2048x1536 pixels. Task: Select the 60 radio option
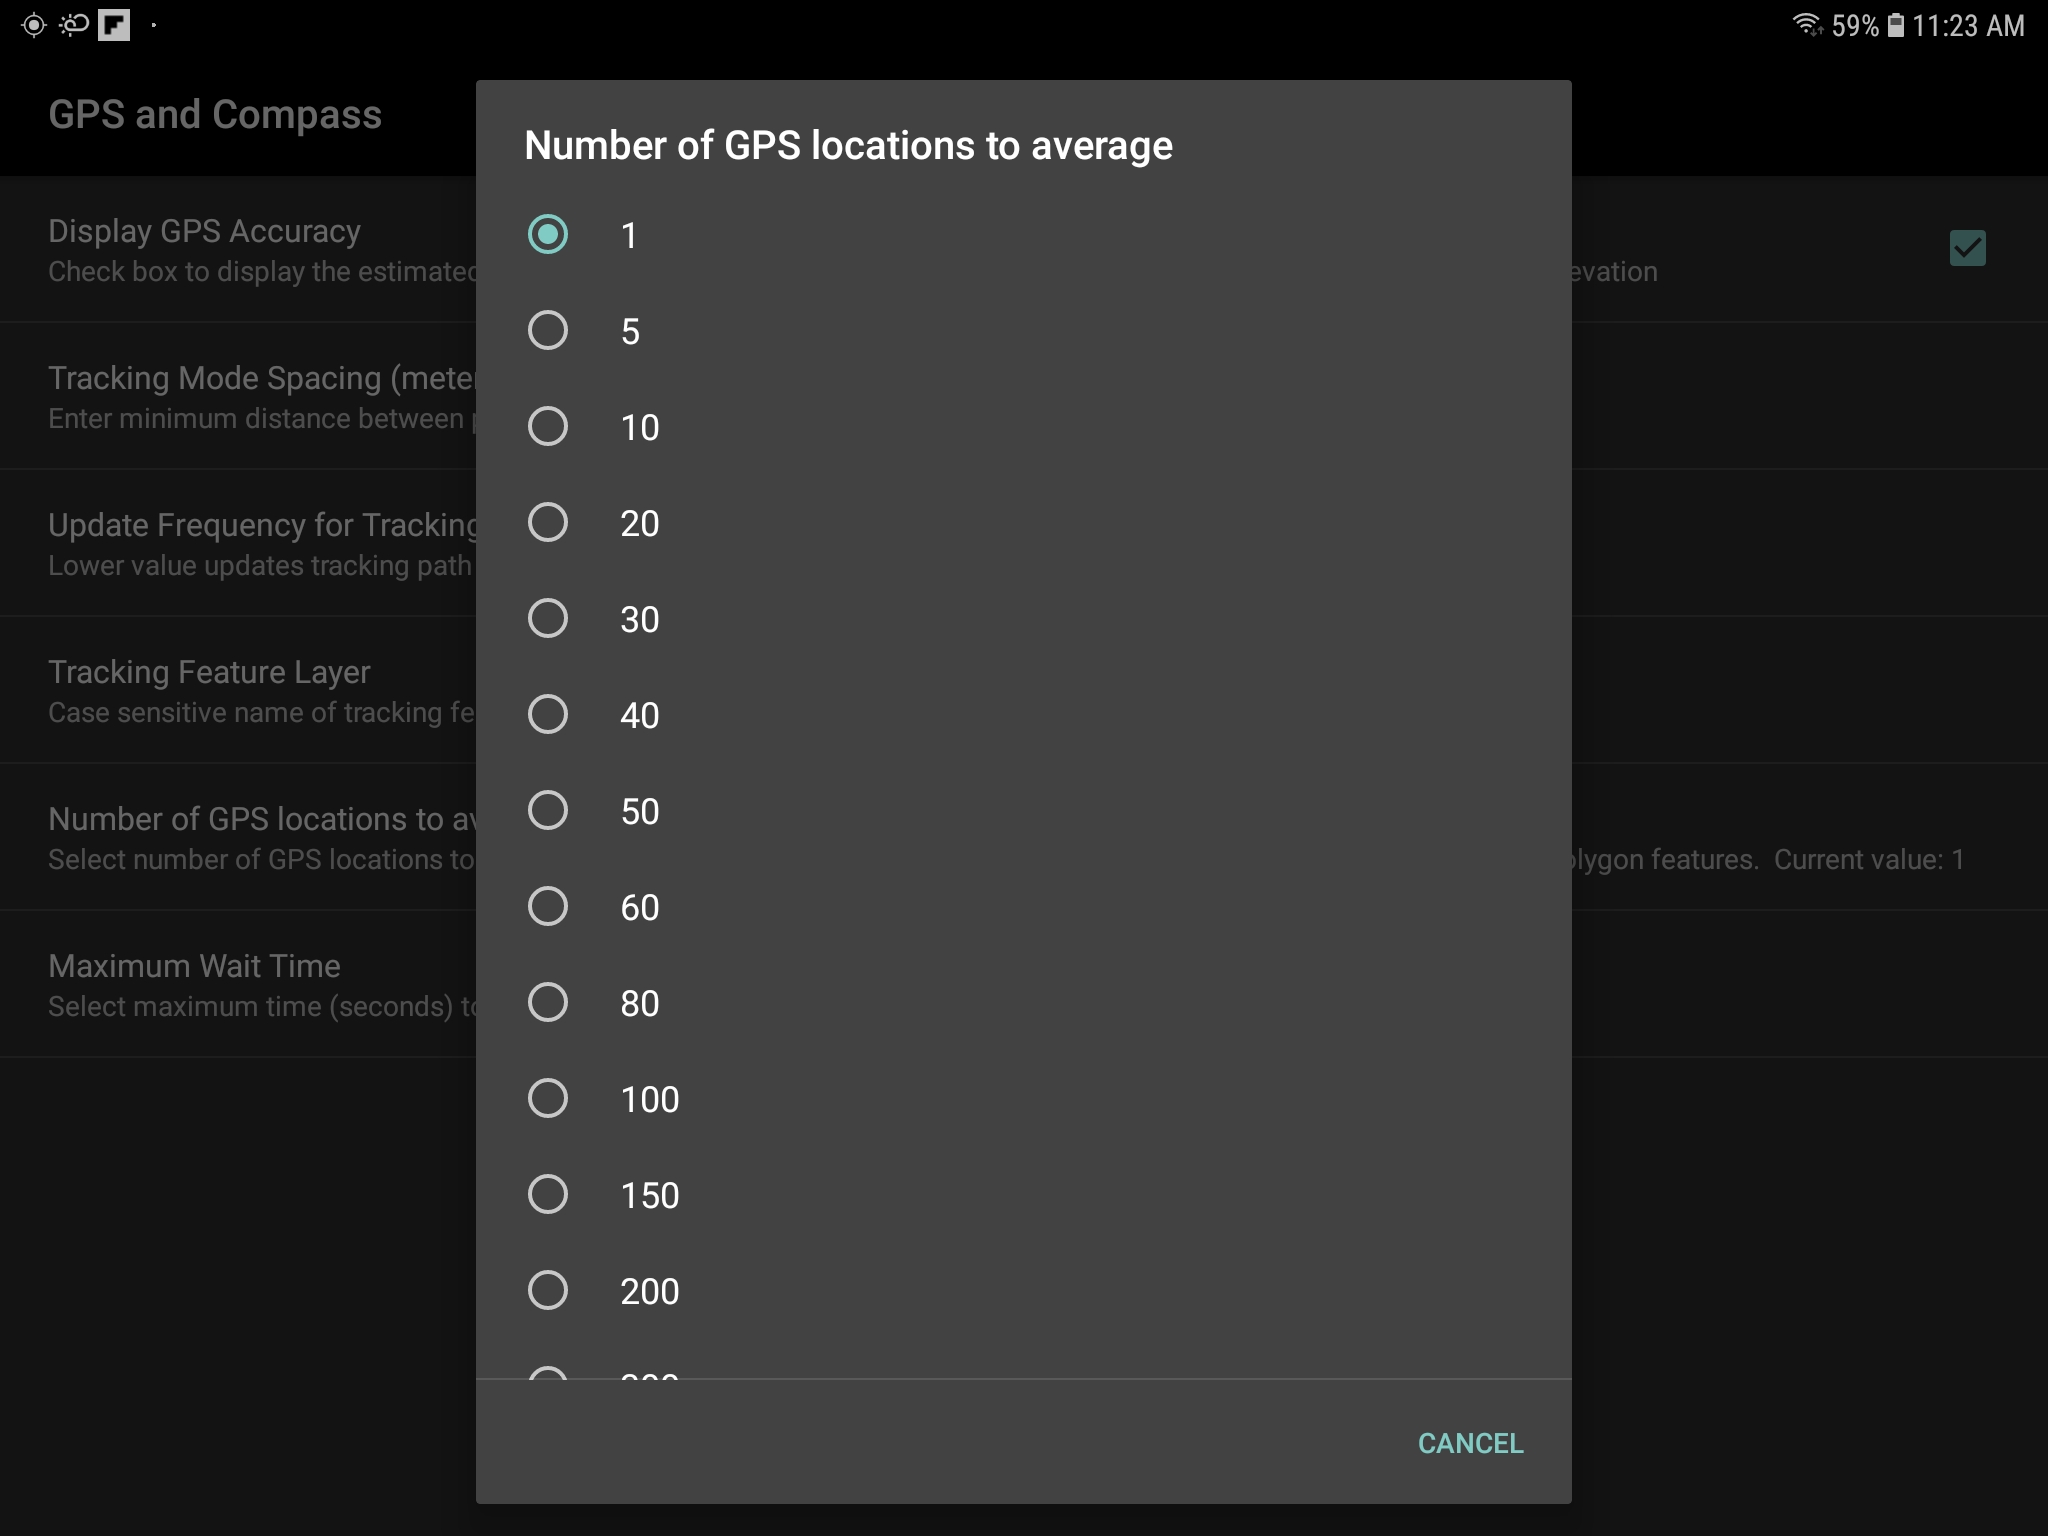(548, 907)
